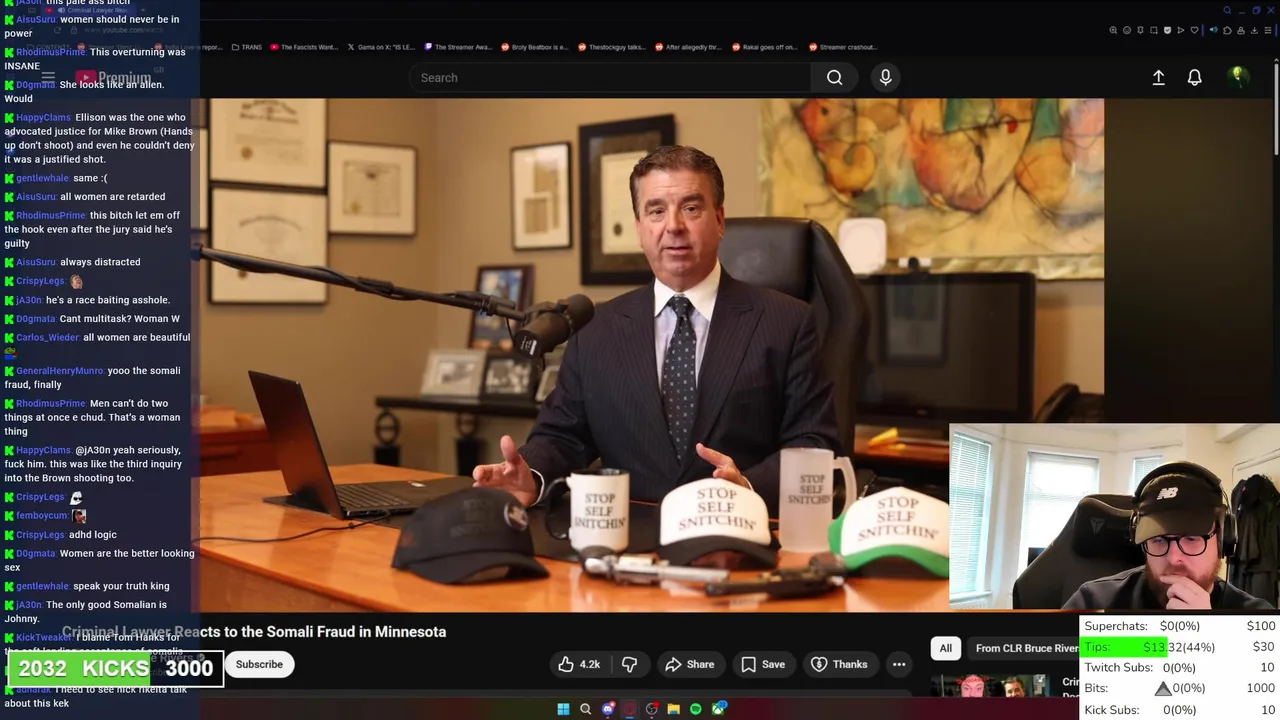Activate voice search microphone icon

[x=885, y=77]
